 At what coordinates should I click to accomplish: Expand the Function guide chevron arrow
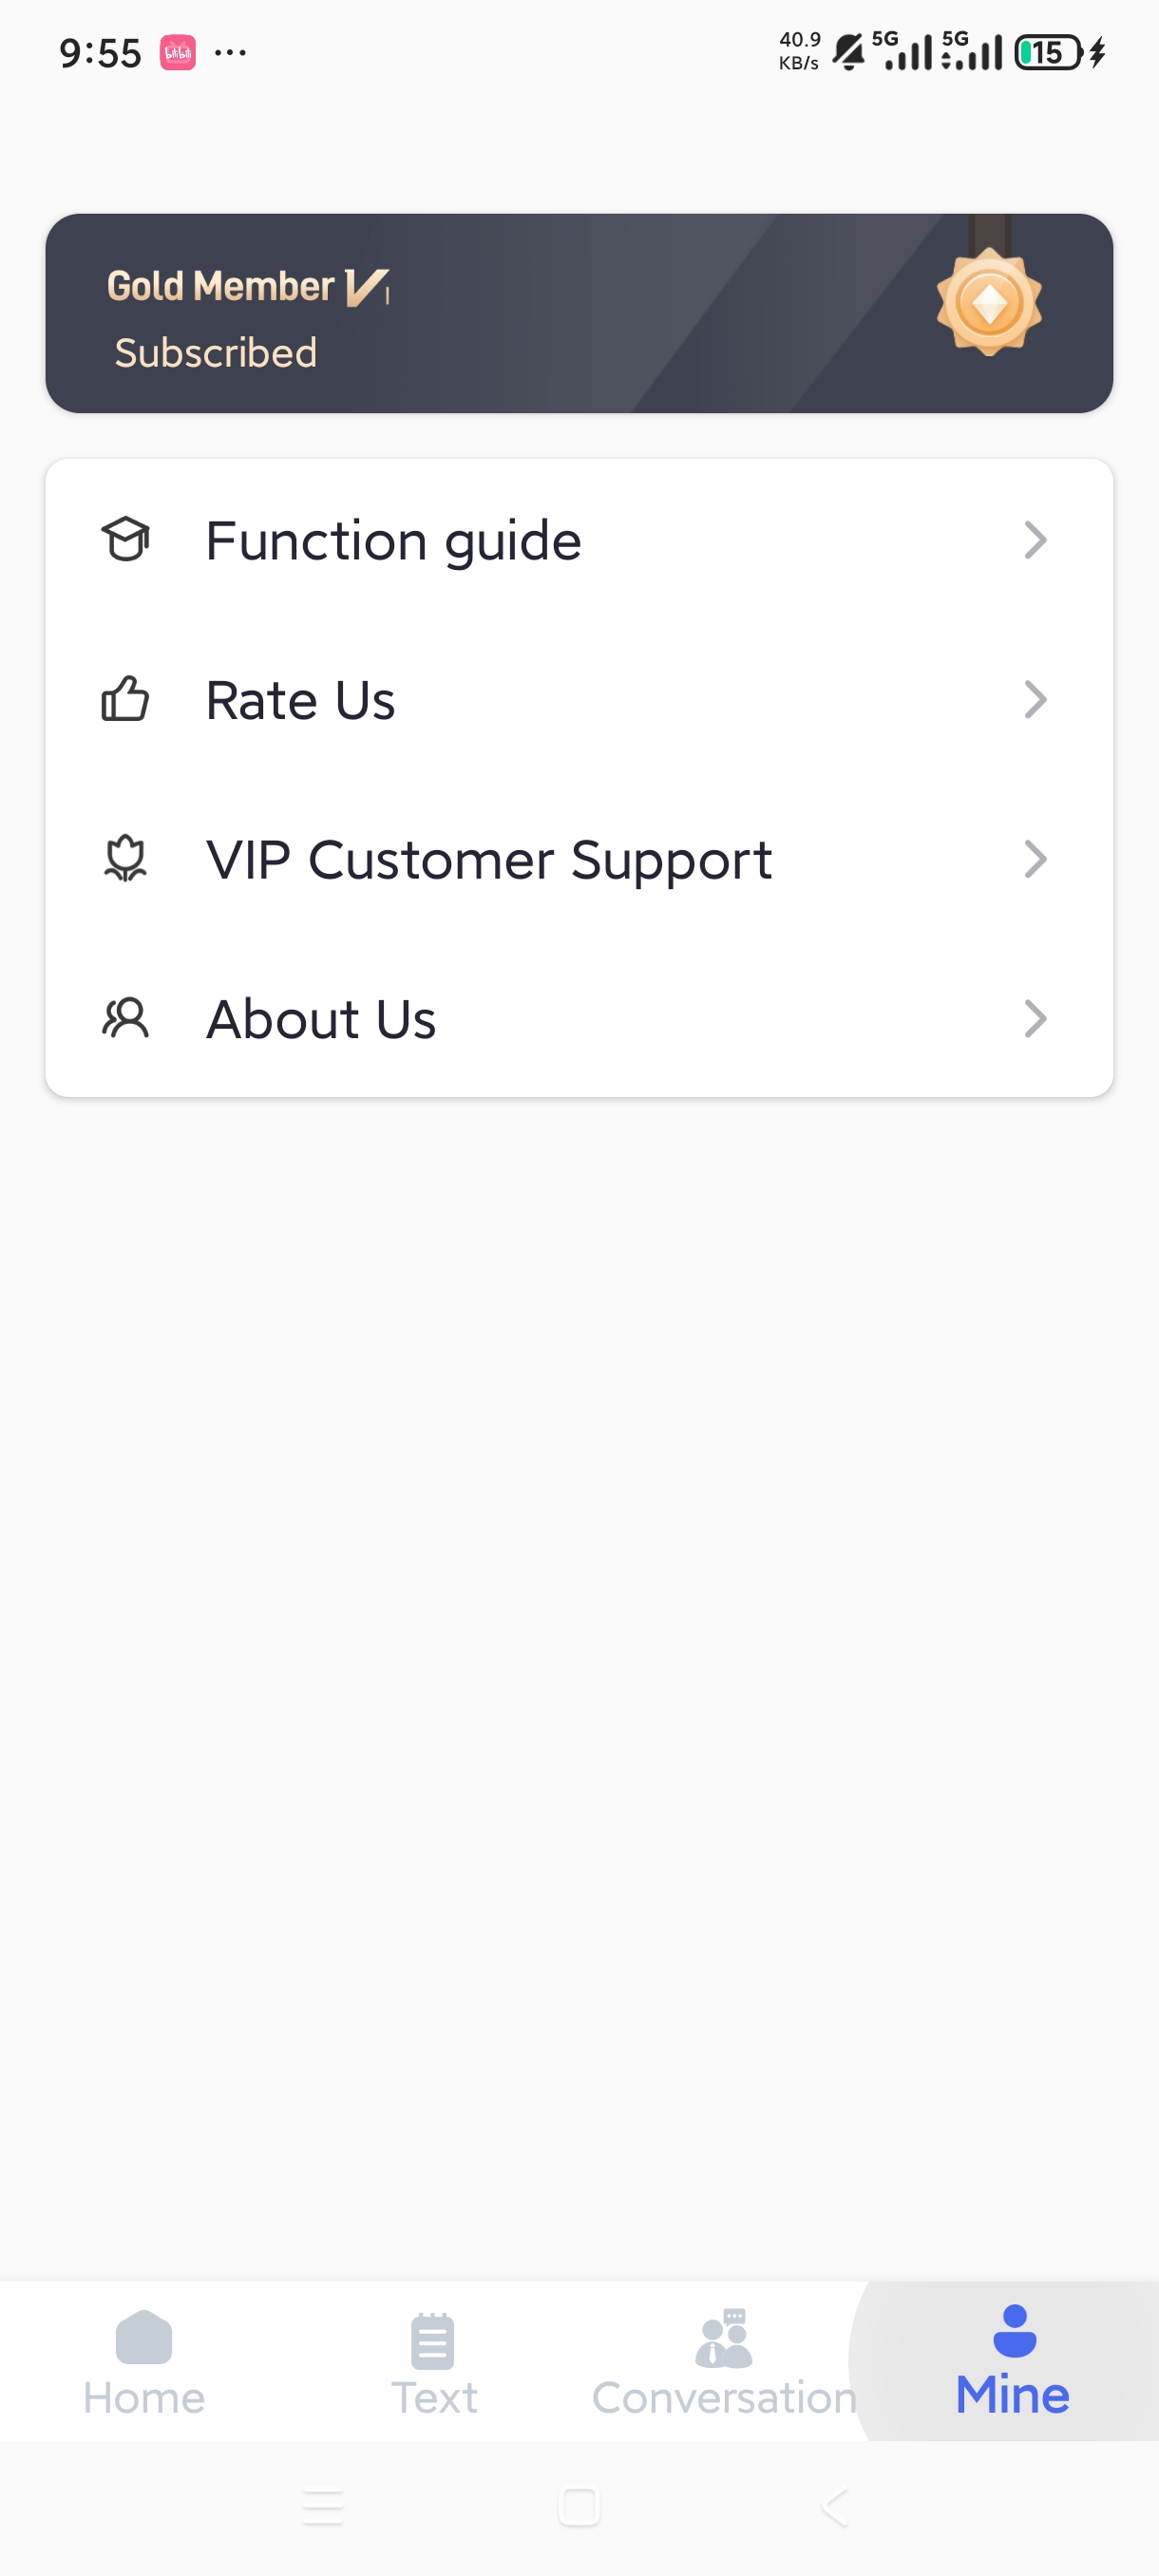(x=1036, y=540)
